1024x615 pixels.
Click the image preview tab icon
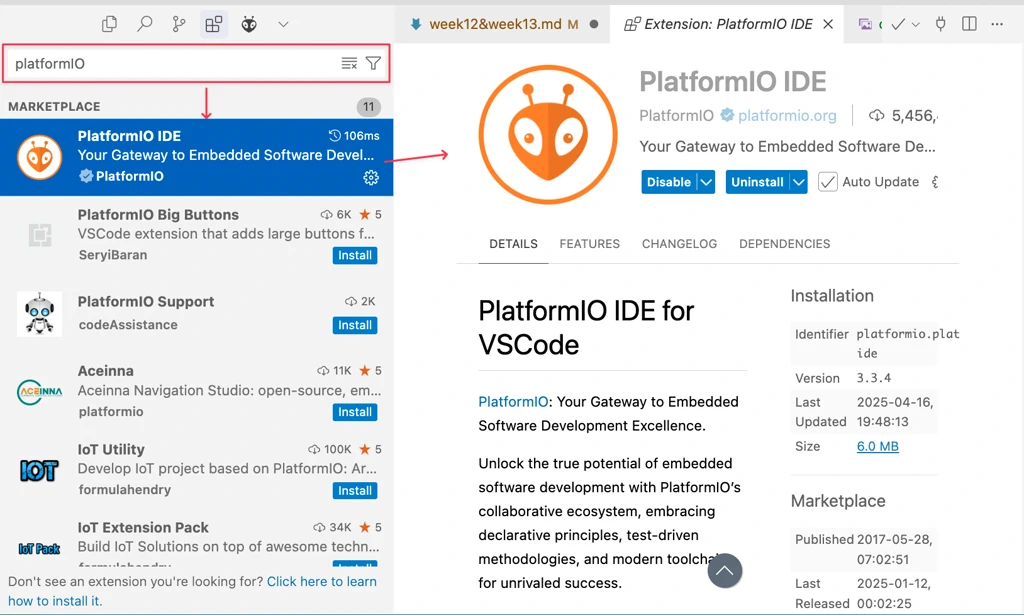tap(865, 24)
